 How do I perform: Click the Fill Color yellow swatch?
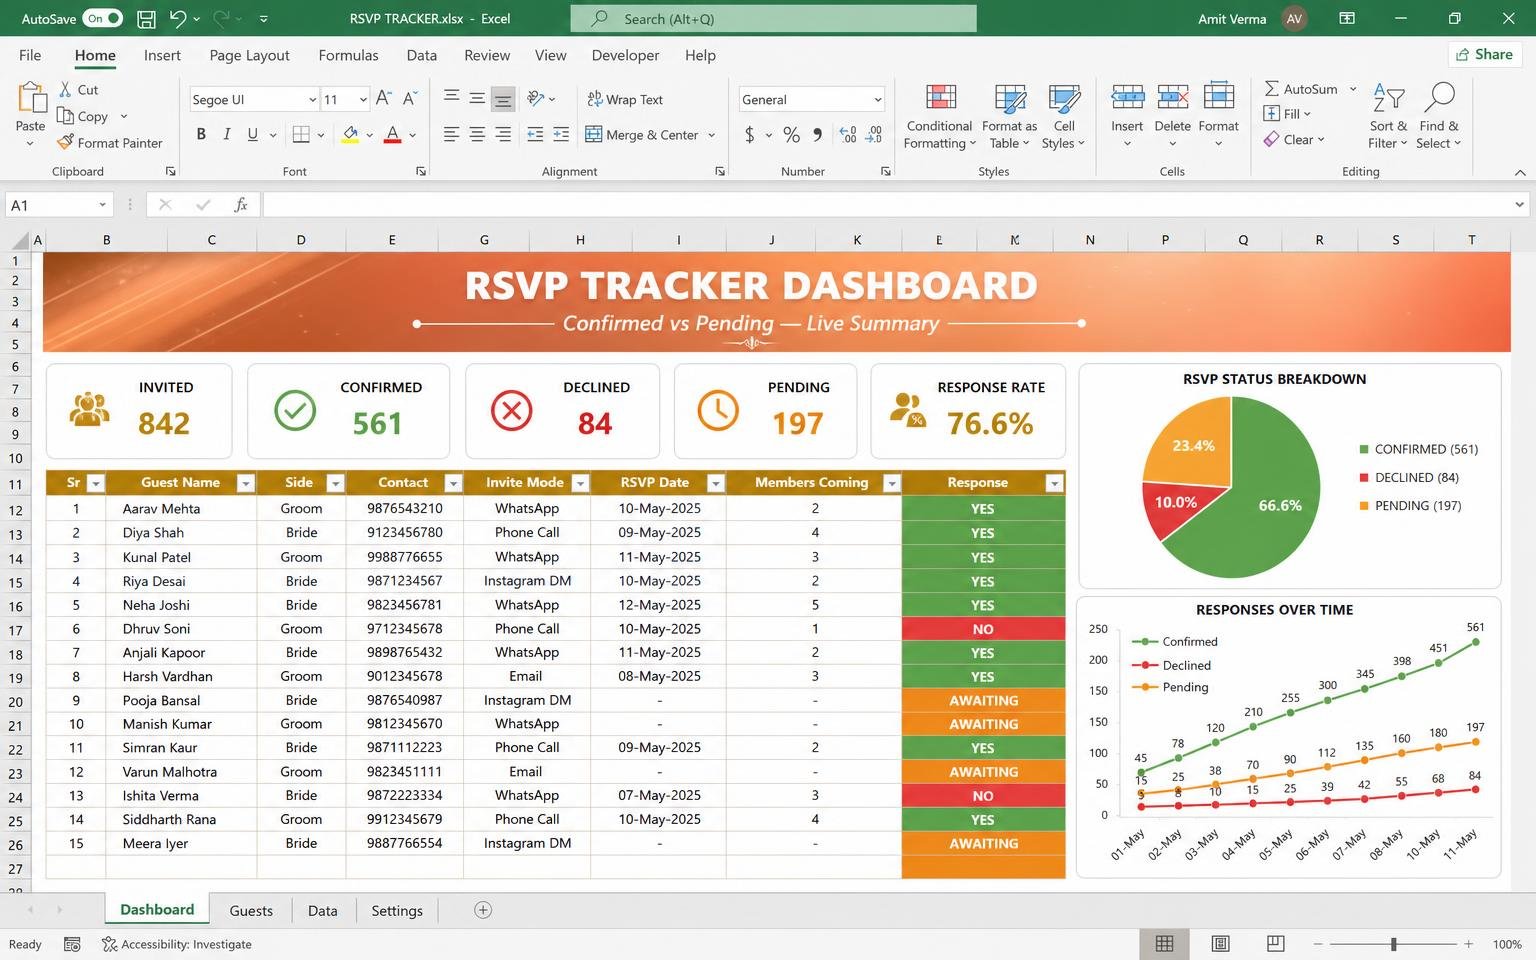351,135
